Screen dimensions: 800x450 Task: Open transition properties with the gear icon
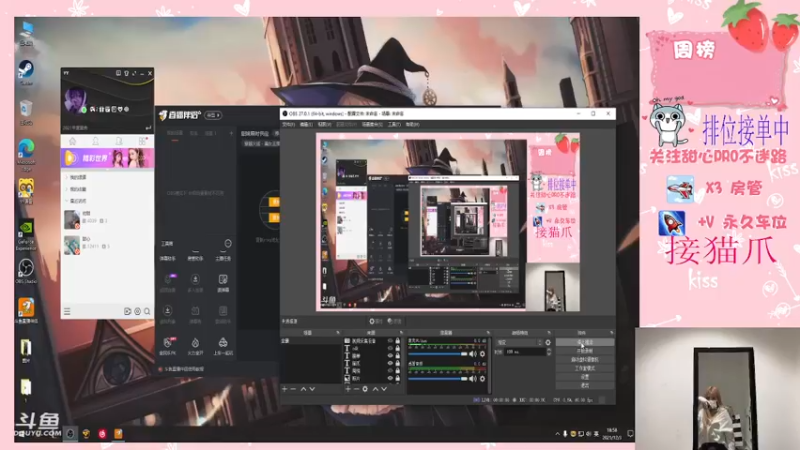pos(548,342)
